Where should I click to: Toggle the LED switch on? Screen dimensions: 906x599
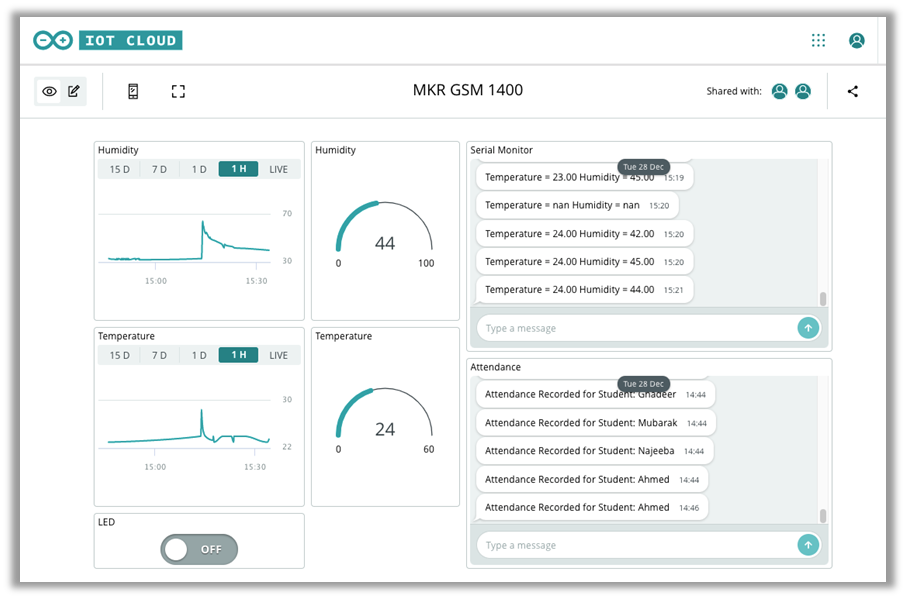(199, 549)
